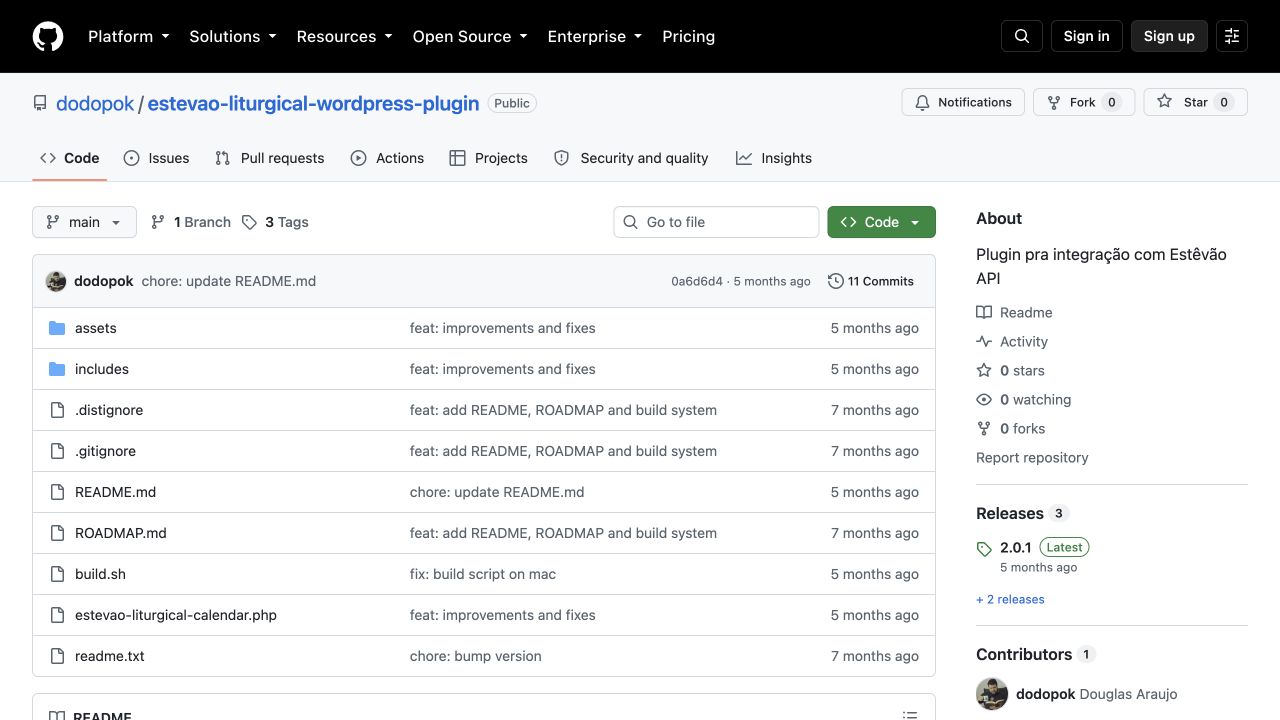This screenshot has height=720, width=1280.
Task: Click the clock history icon beside 11 Commits
Action: click(836, 281)
